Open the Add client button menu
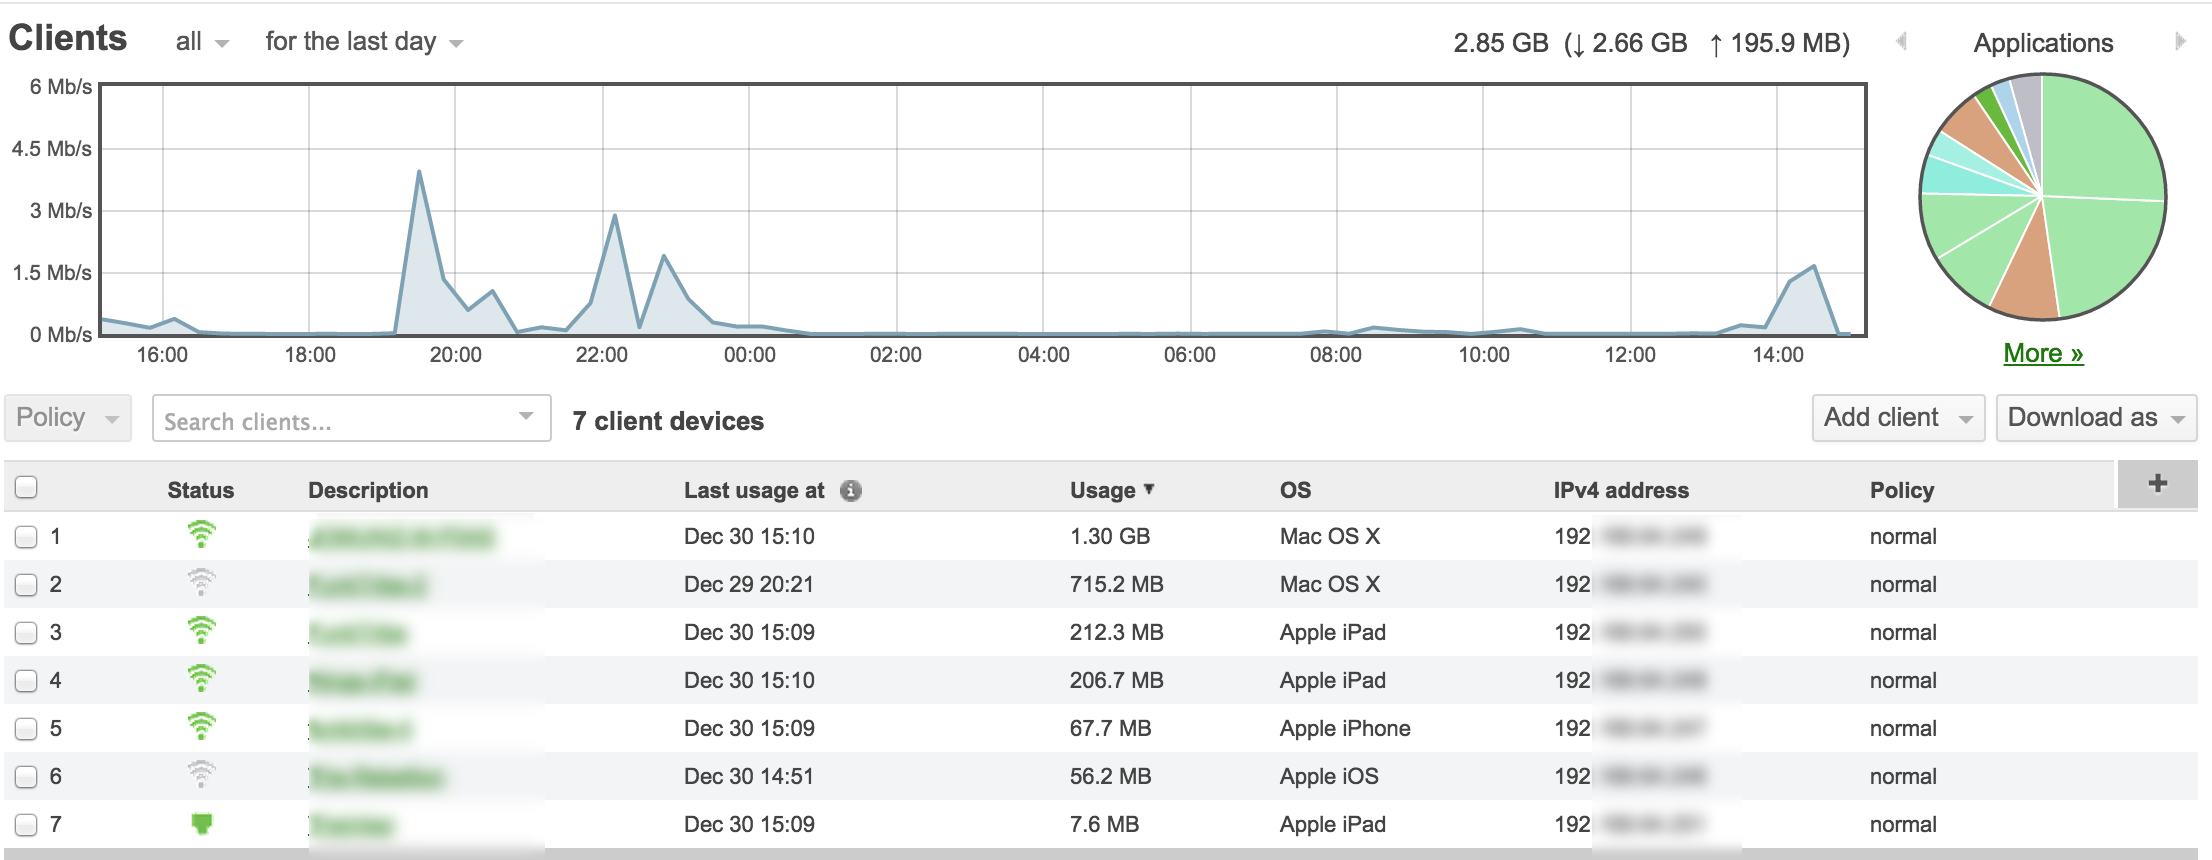Image resolution: width=2212 pixels, height=860 pixels. 1897,418
